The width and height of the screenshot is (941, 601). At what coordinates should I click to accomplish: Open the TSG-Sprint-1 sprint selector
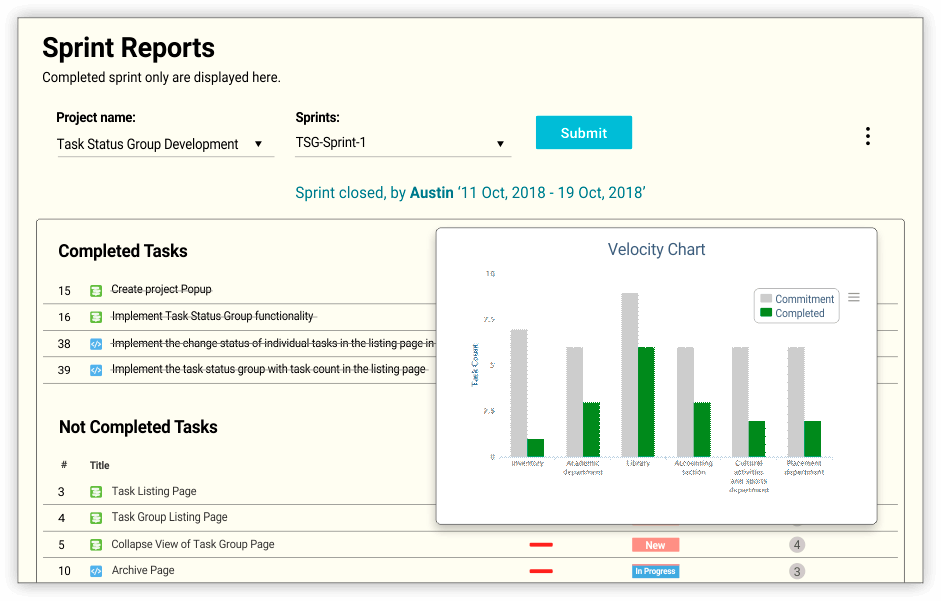(x=403, y=143)
